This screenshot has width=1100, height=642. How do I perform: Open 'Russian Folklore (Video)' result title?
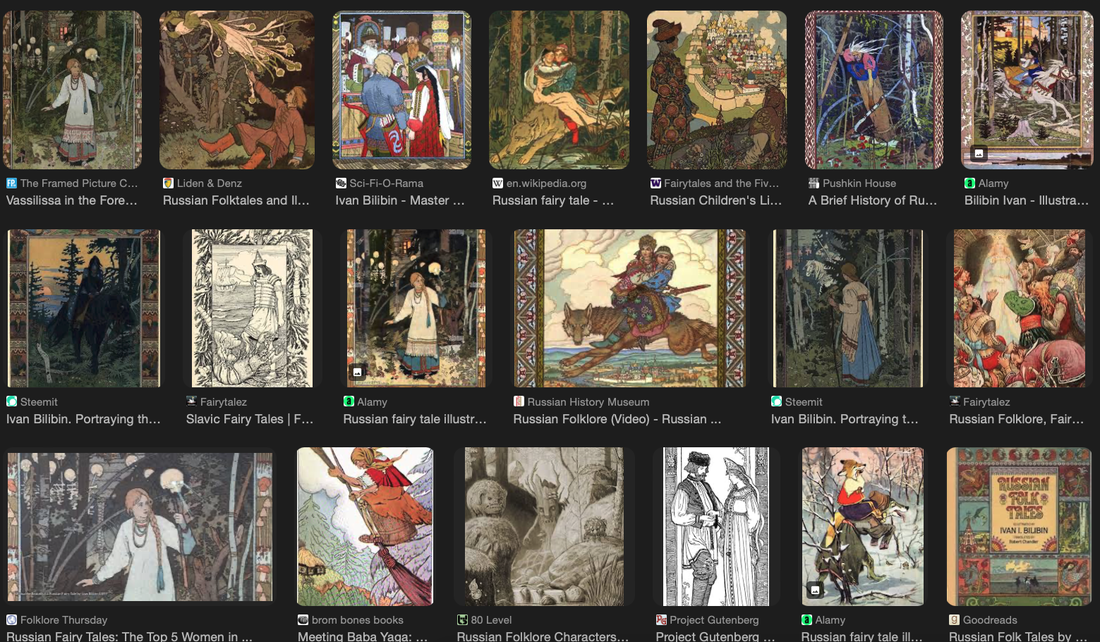click(x=617, y=420)
